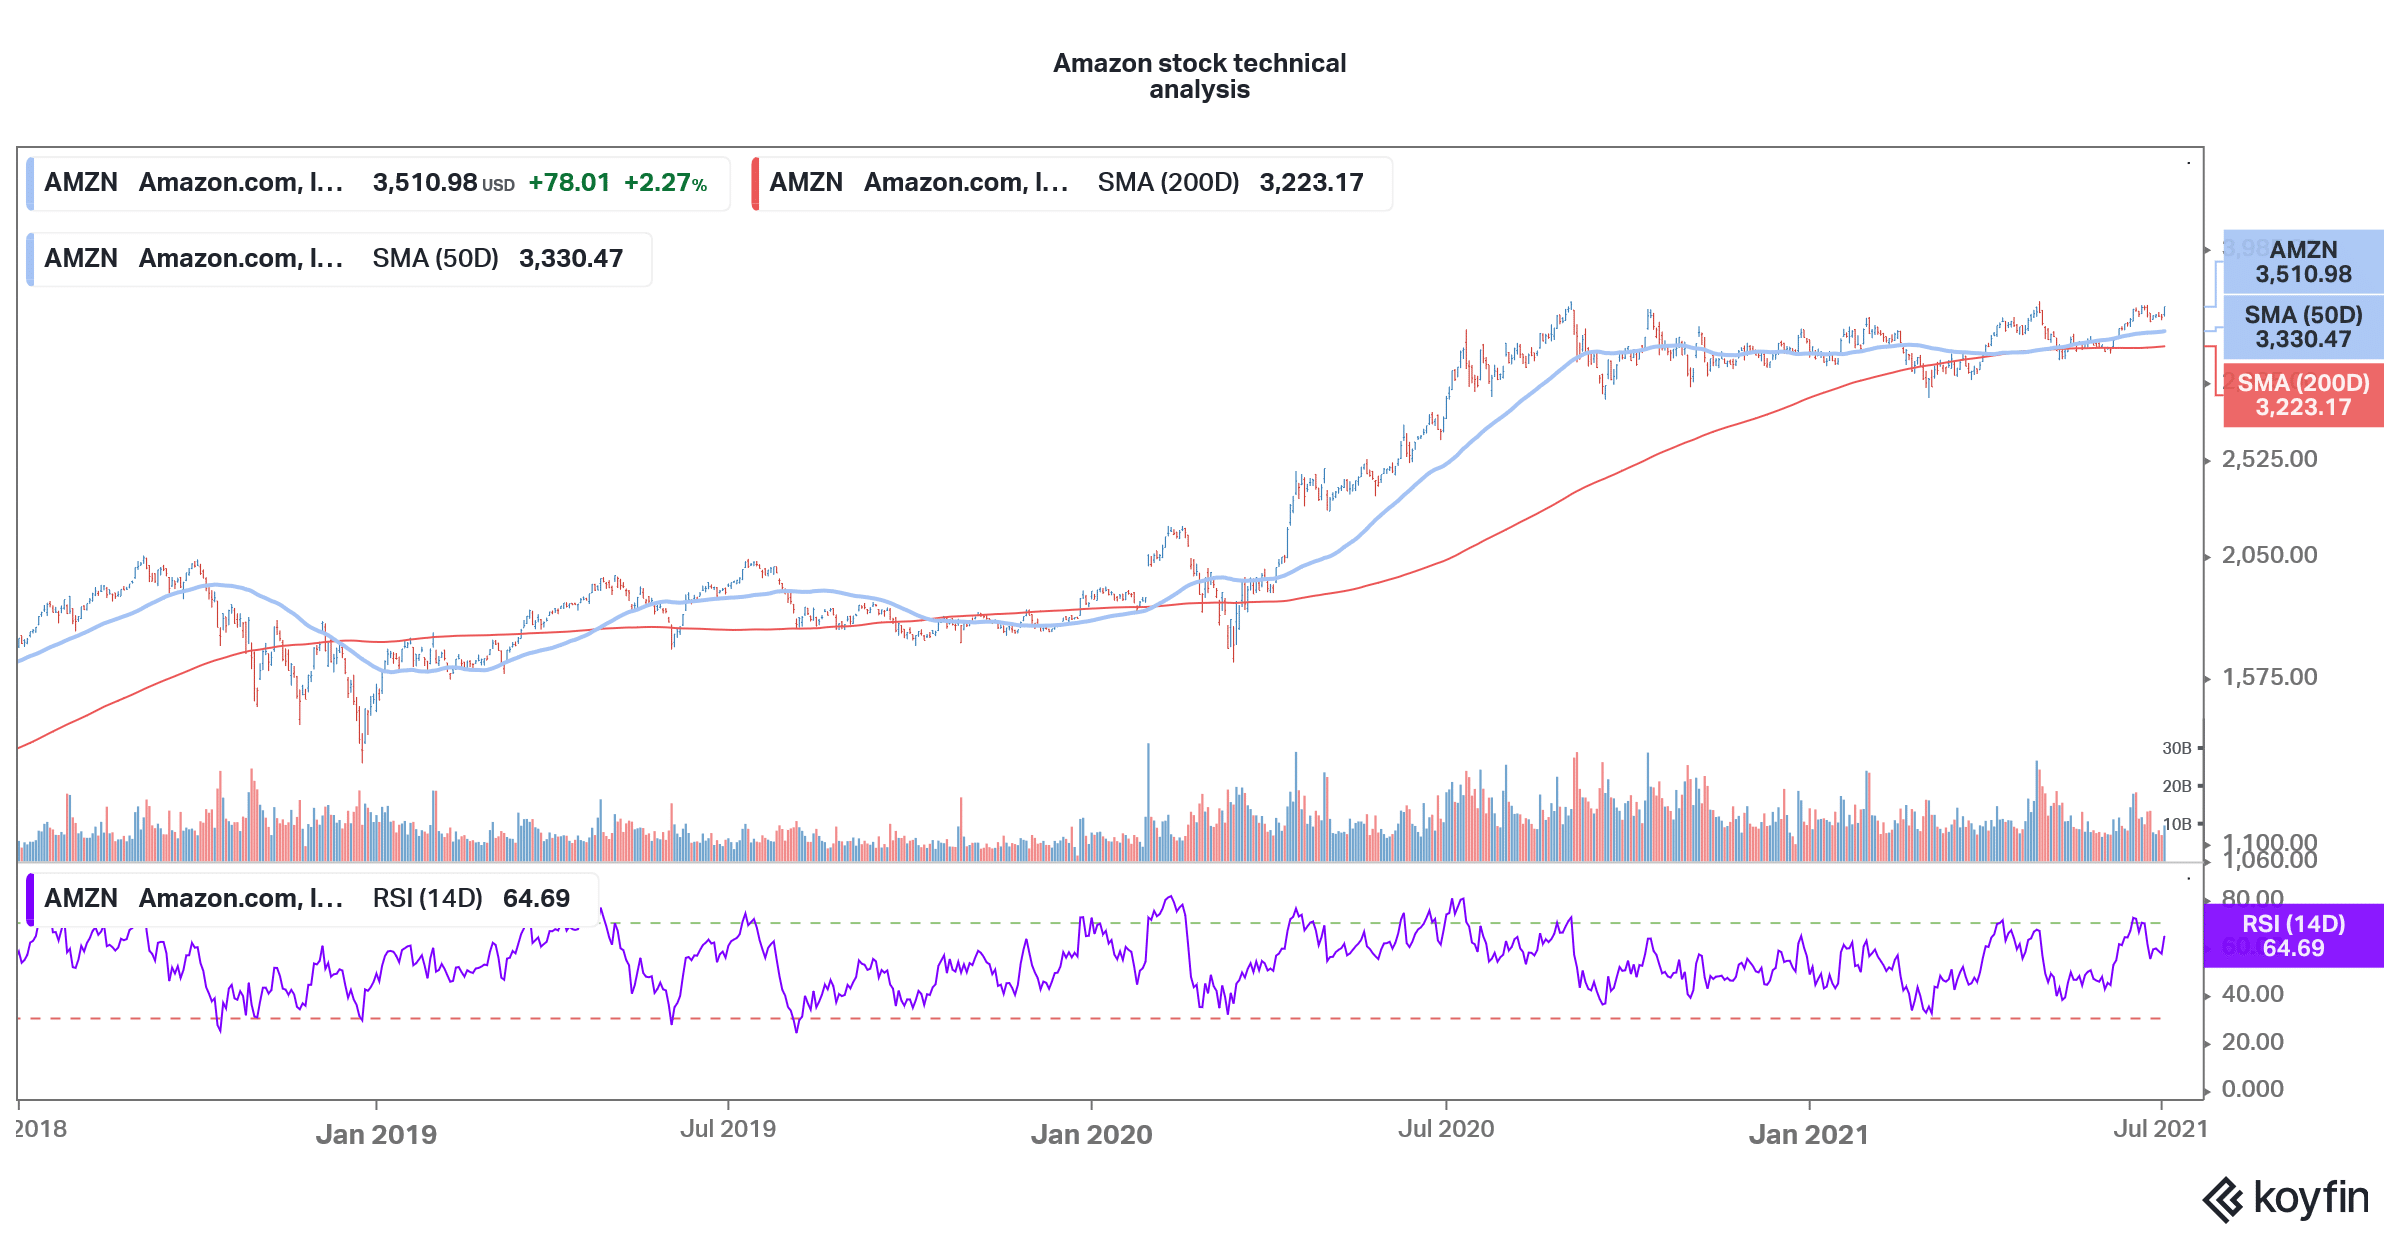Image resolution: width=2400 pixels, height=1240 pixels.
Task: Click the 'Jan 2020' date label
Action: pyautogui.click(x=1091, y=1135)
